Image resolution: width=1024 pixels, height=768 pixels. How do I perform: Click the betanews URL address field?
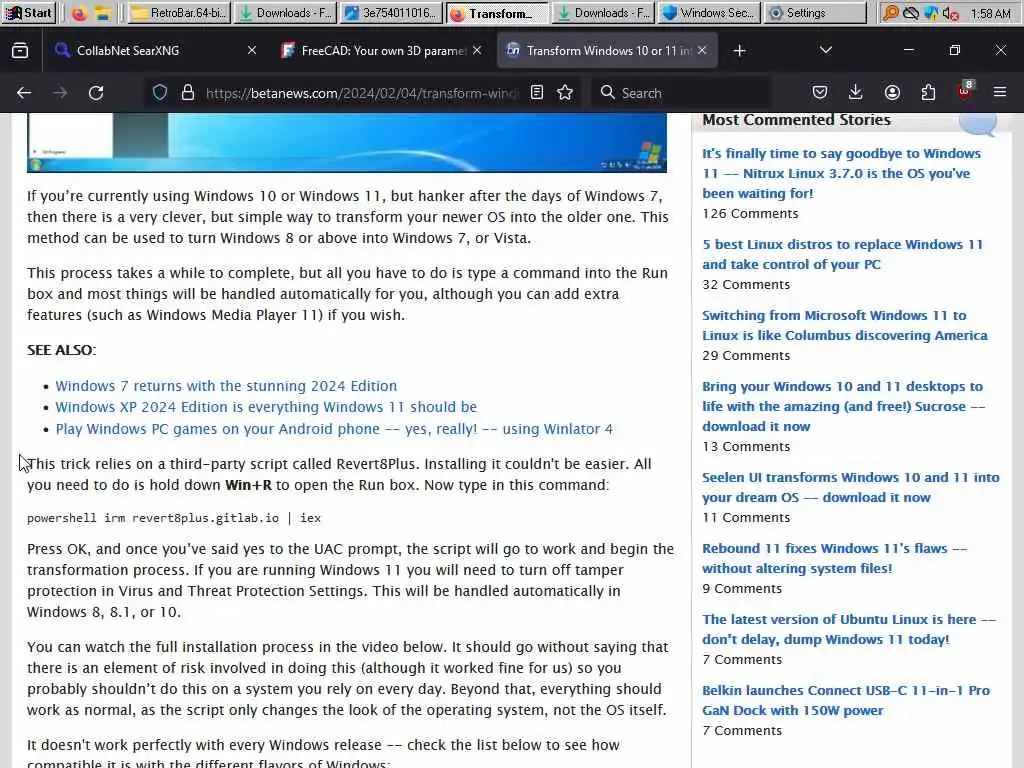(360, 93)
